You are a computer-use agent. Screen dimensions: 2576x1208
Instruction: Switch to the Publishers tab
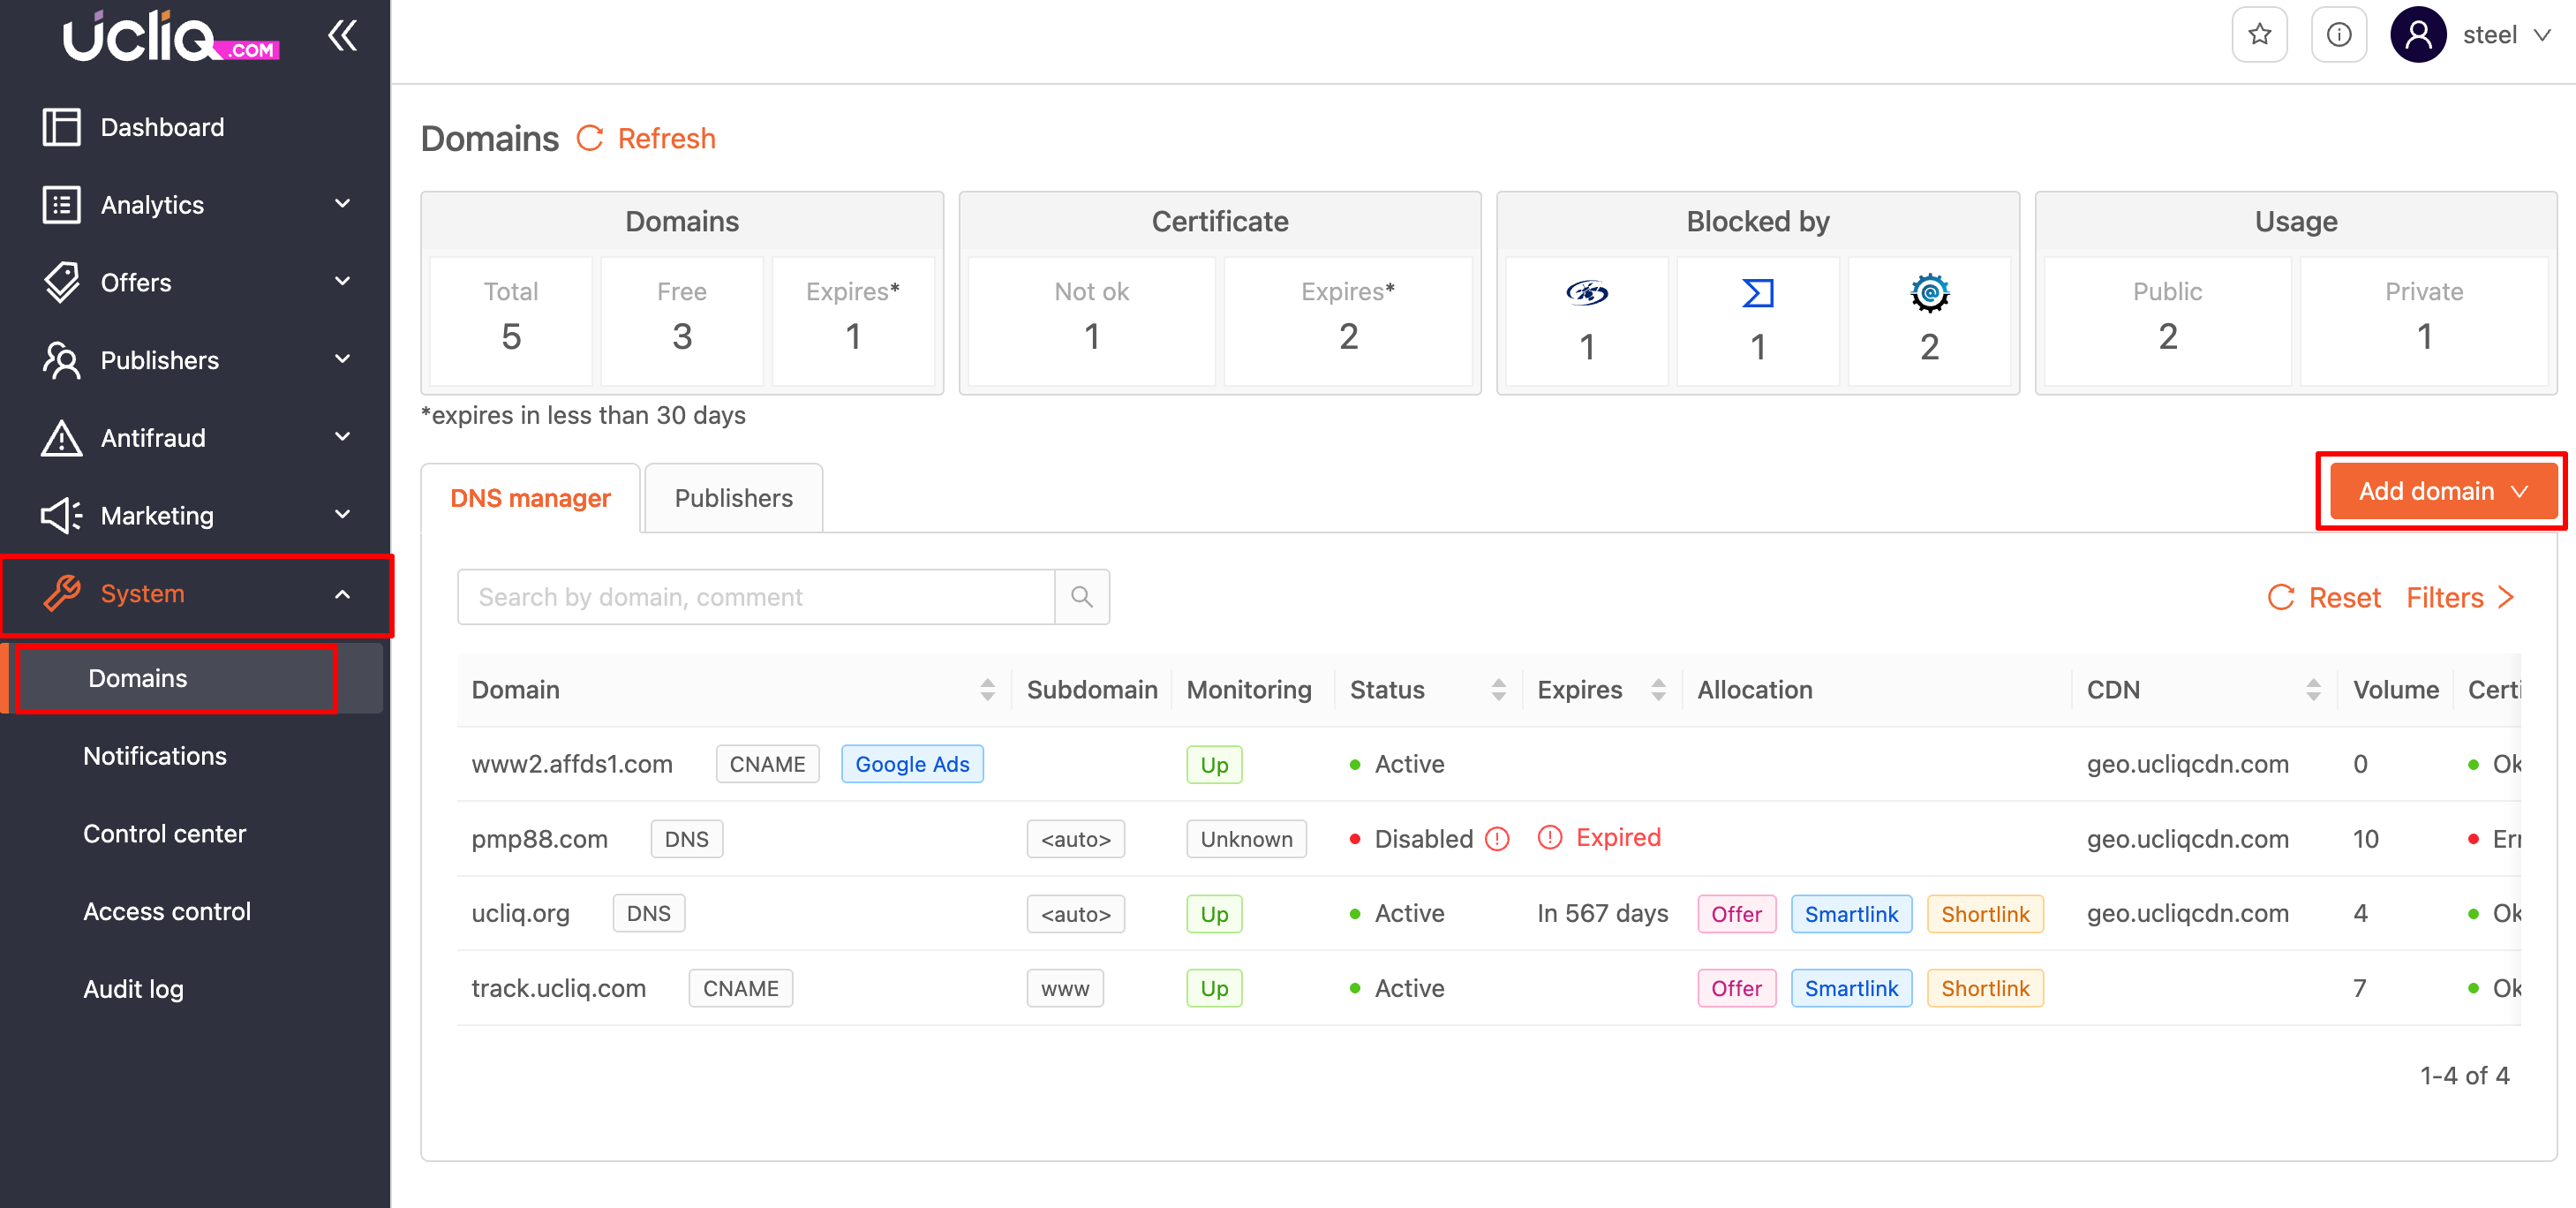pyautogui.click(x=733, y=498)
